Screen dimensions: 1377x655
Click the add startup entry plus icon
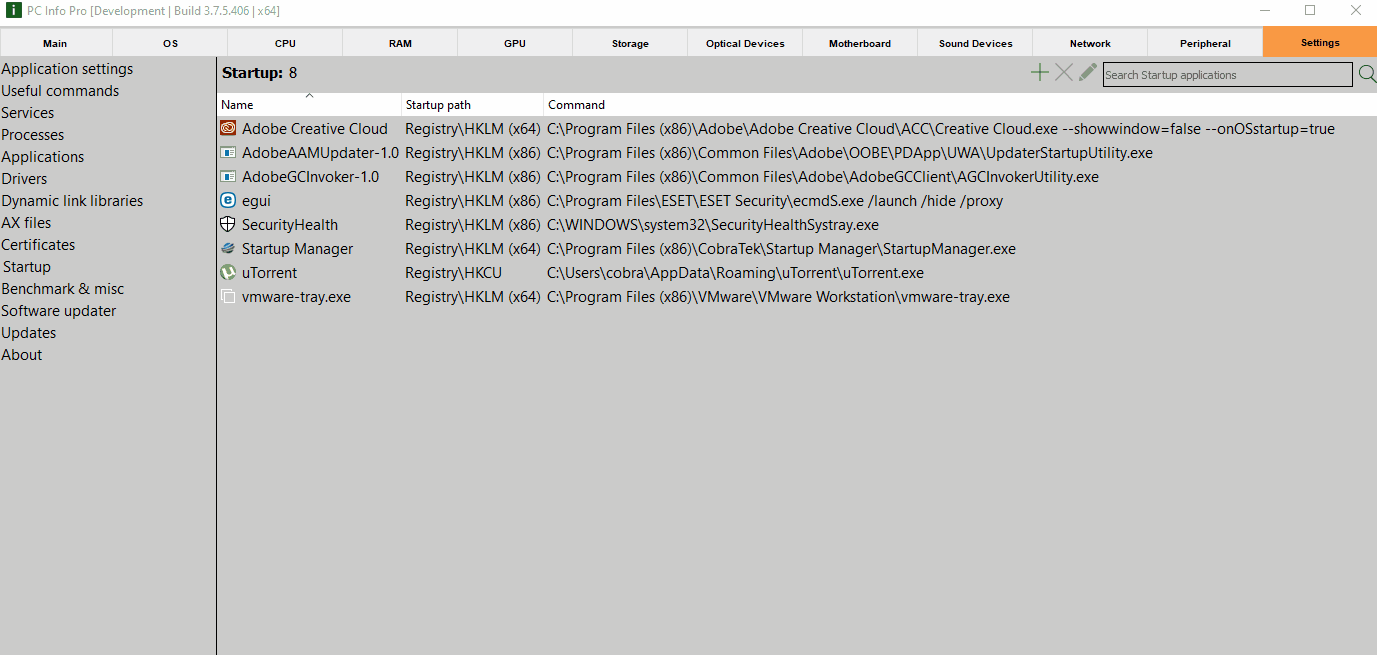point(1040,73)
